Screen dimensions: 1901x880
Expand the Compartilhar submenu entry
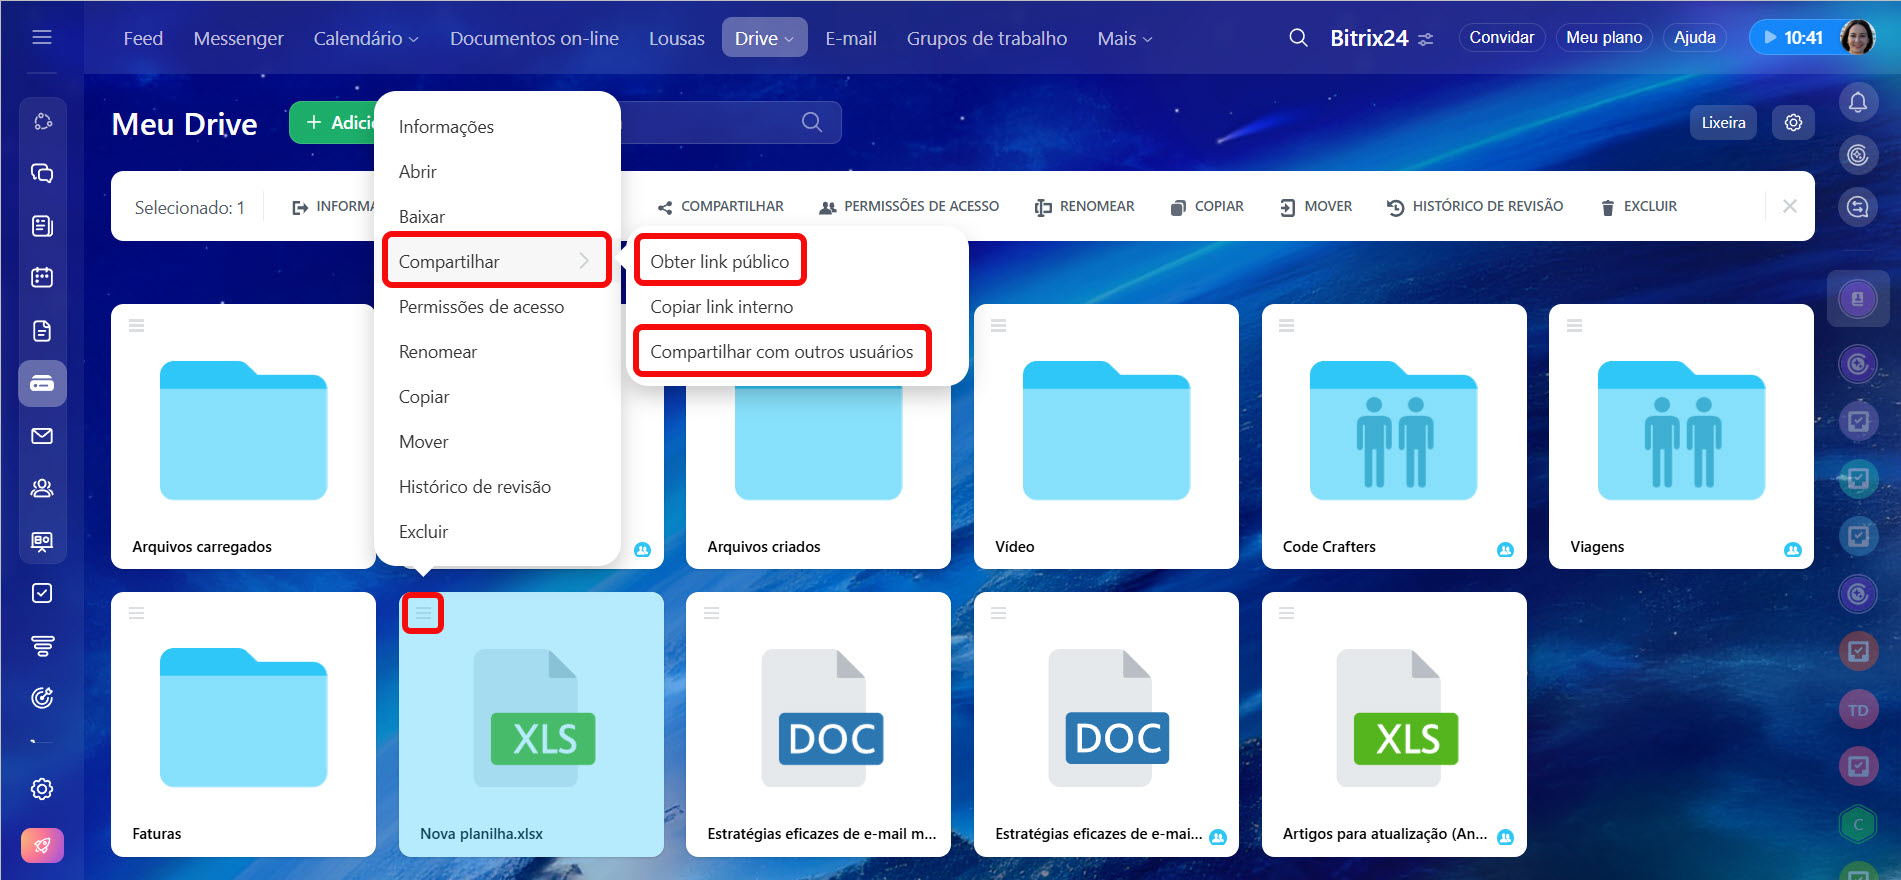[496, 262]
